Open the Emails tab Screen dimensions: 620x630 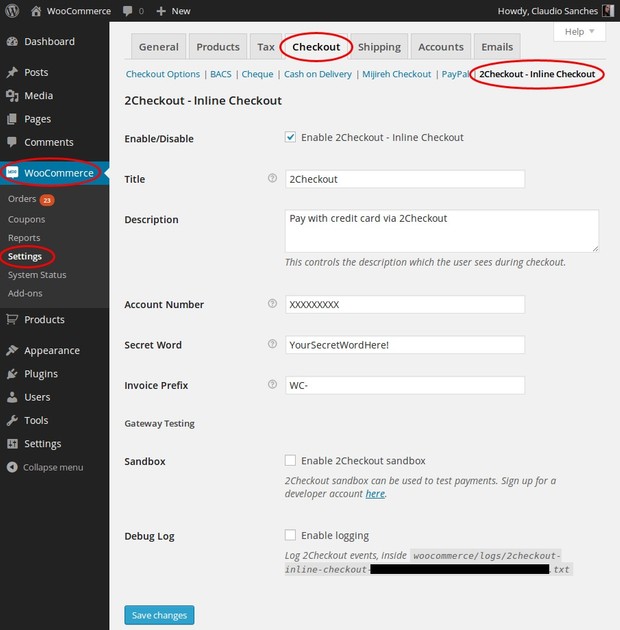(x=497, y=47)
